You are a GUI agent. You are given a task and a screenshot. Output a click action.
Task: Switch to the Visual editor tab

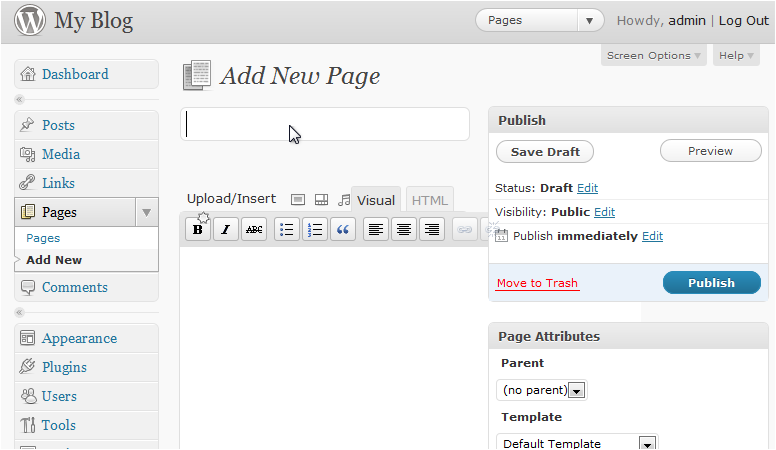[x=376, y=200]
